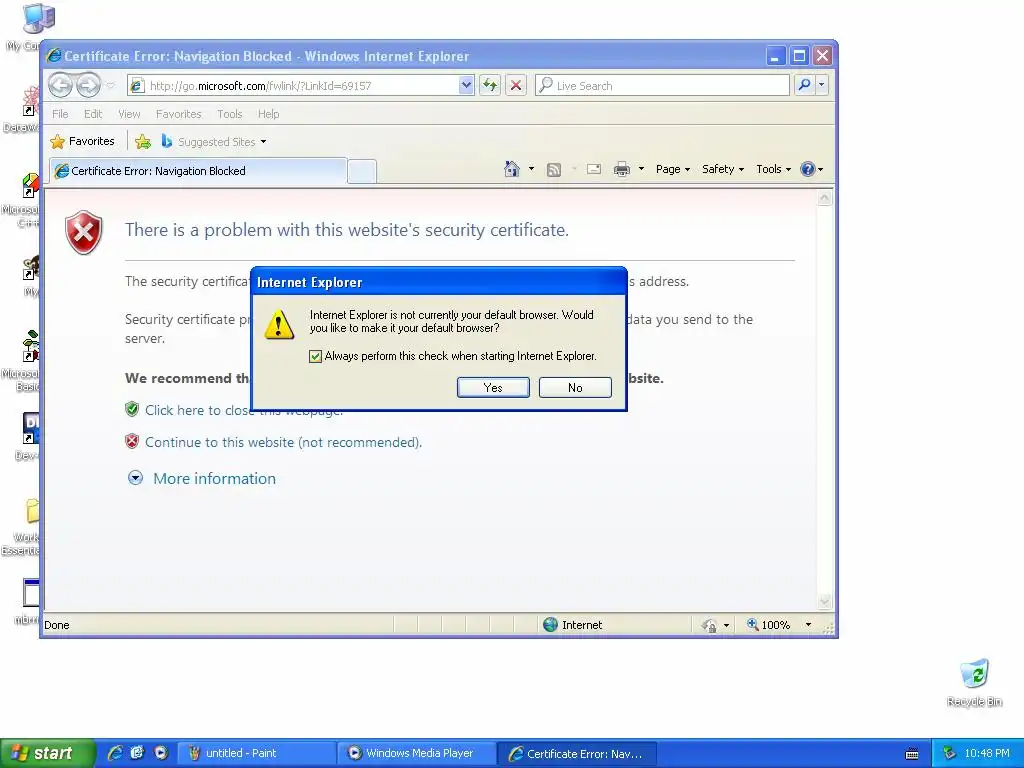The width and height of the screenshot is (1024, 768).
Task: Expand More information section
Action: [x=202, y=479]
